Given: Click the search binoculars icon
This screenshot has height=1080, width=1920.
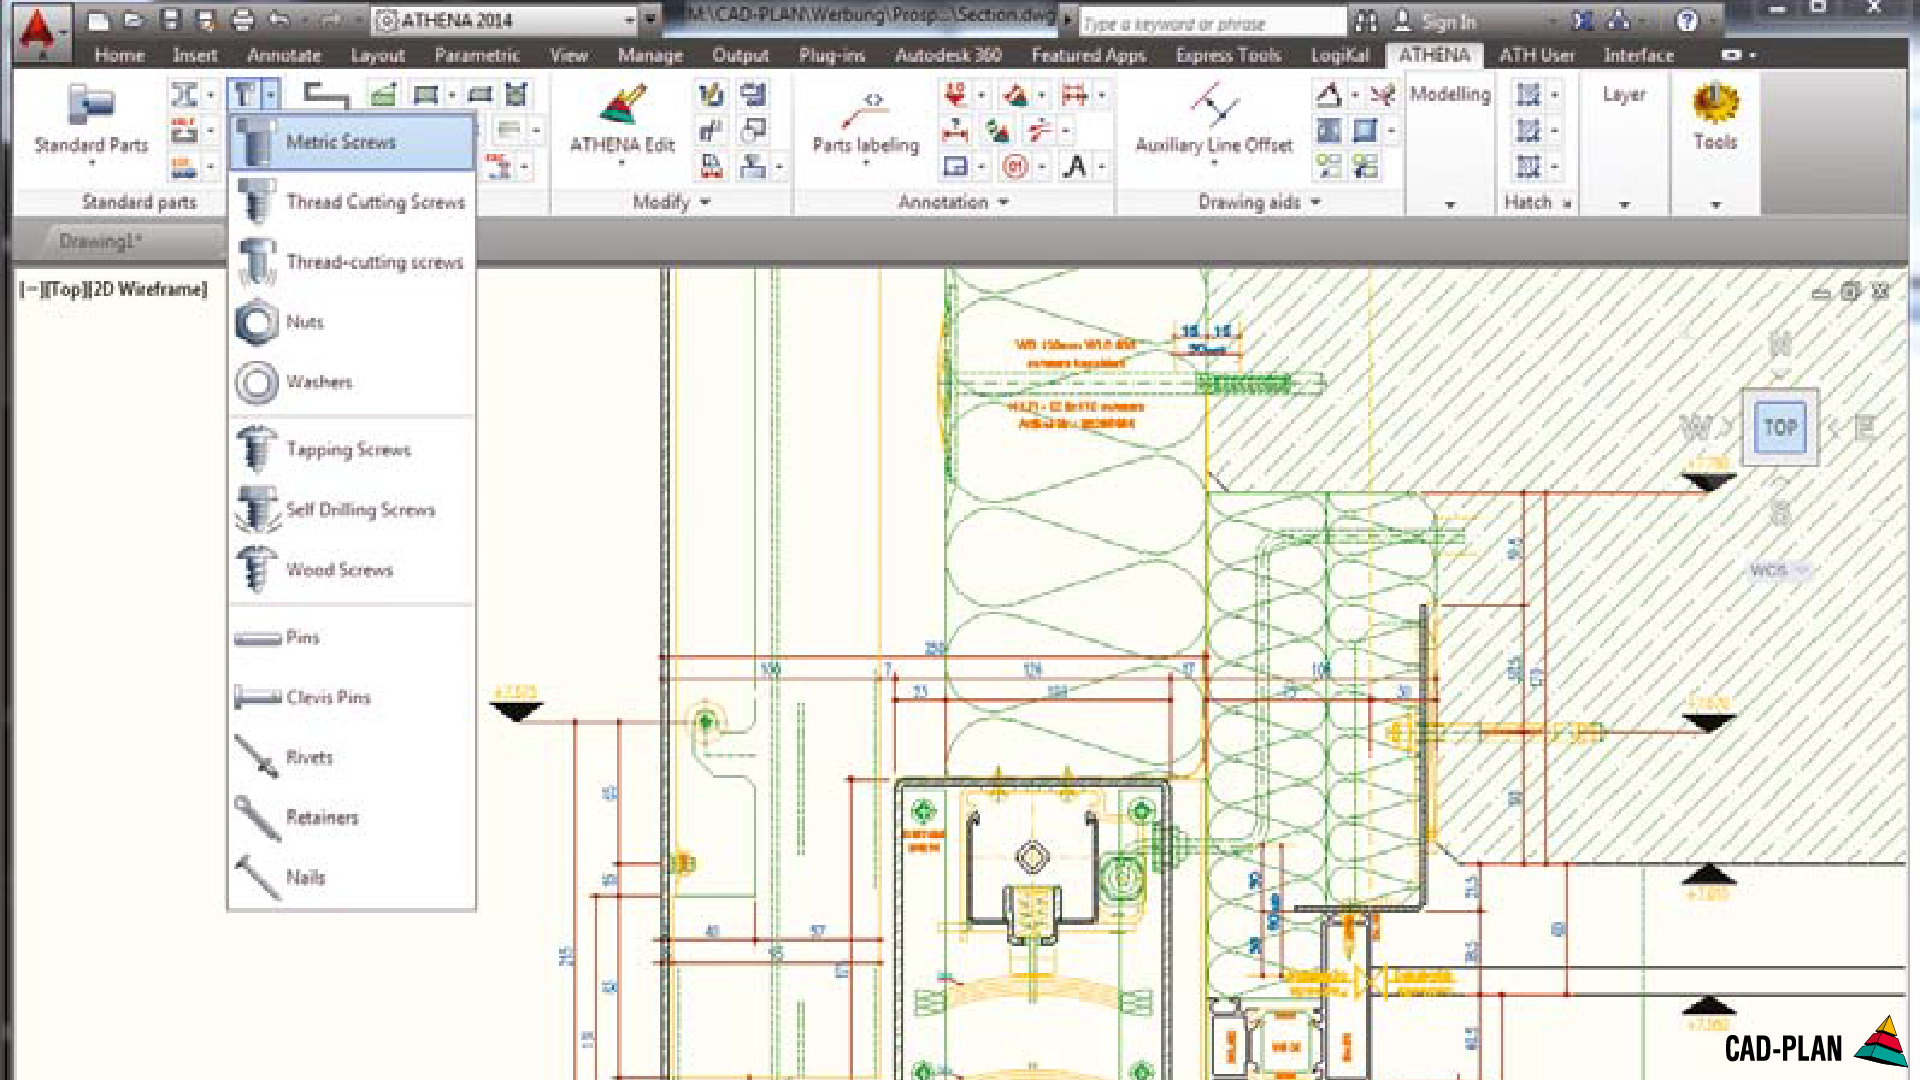Looking at the screenshot, I should [1366, 21].
